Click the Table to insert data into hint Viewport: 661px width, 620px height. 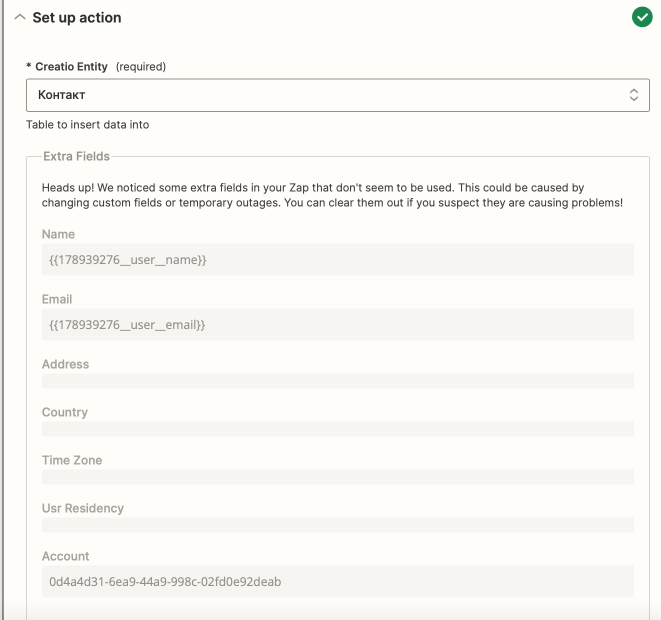tap(88, 125)
